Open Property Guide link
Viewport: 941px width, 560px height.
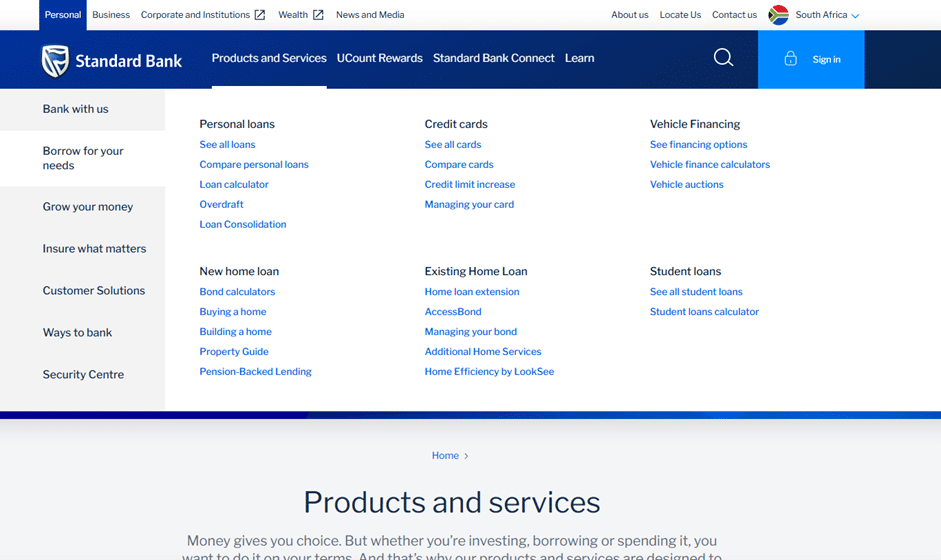pyautogui.click(x=233, y=352)
